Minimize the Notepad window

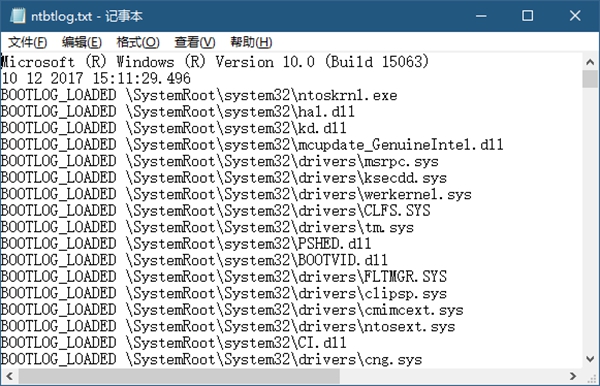pyautogui.click(x=481, y=16)
